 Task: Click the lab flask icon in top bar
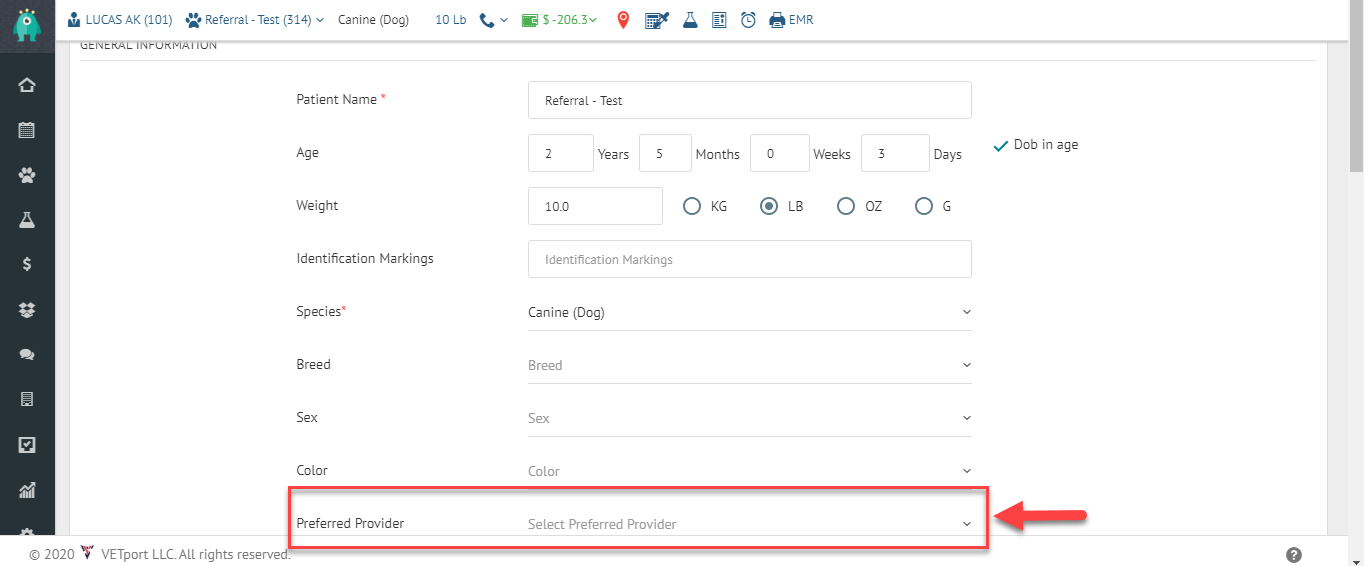(x=690, y=19)
